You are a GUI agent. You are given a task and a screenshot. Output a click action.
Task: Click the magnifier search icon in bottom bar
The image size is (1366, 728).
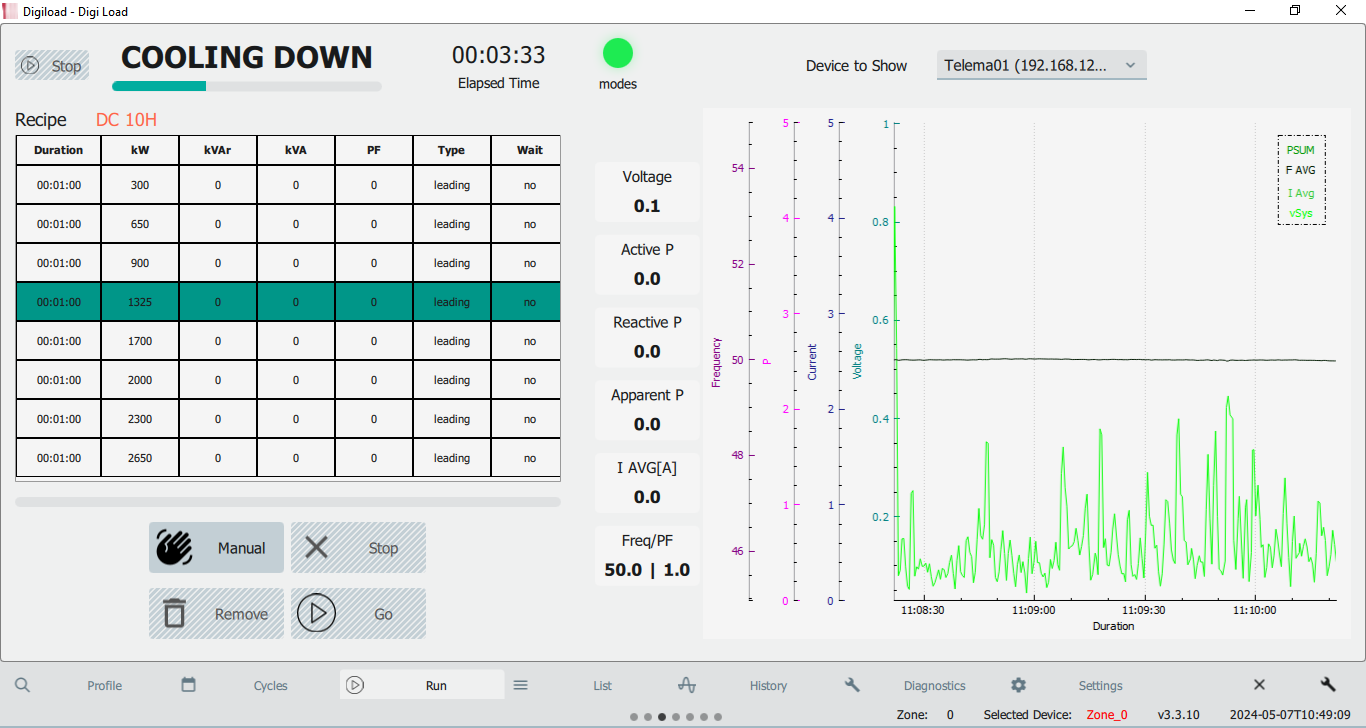click(22, 685)
